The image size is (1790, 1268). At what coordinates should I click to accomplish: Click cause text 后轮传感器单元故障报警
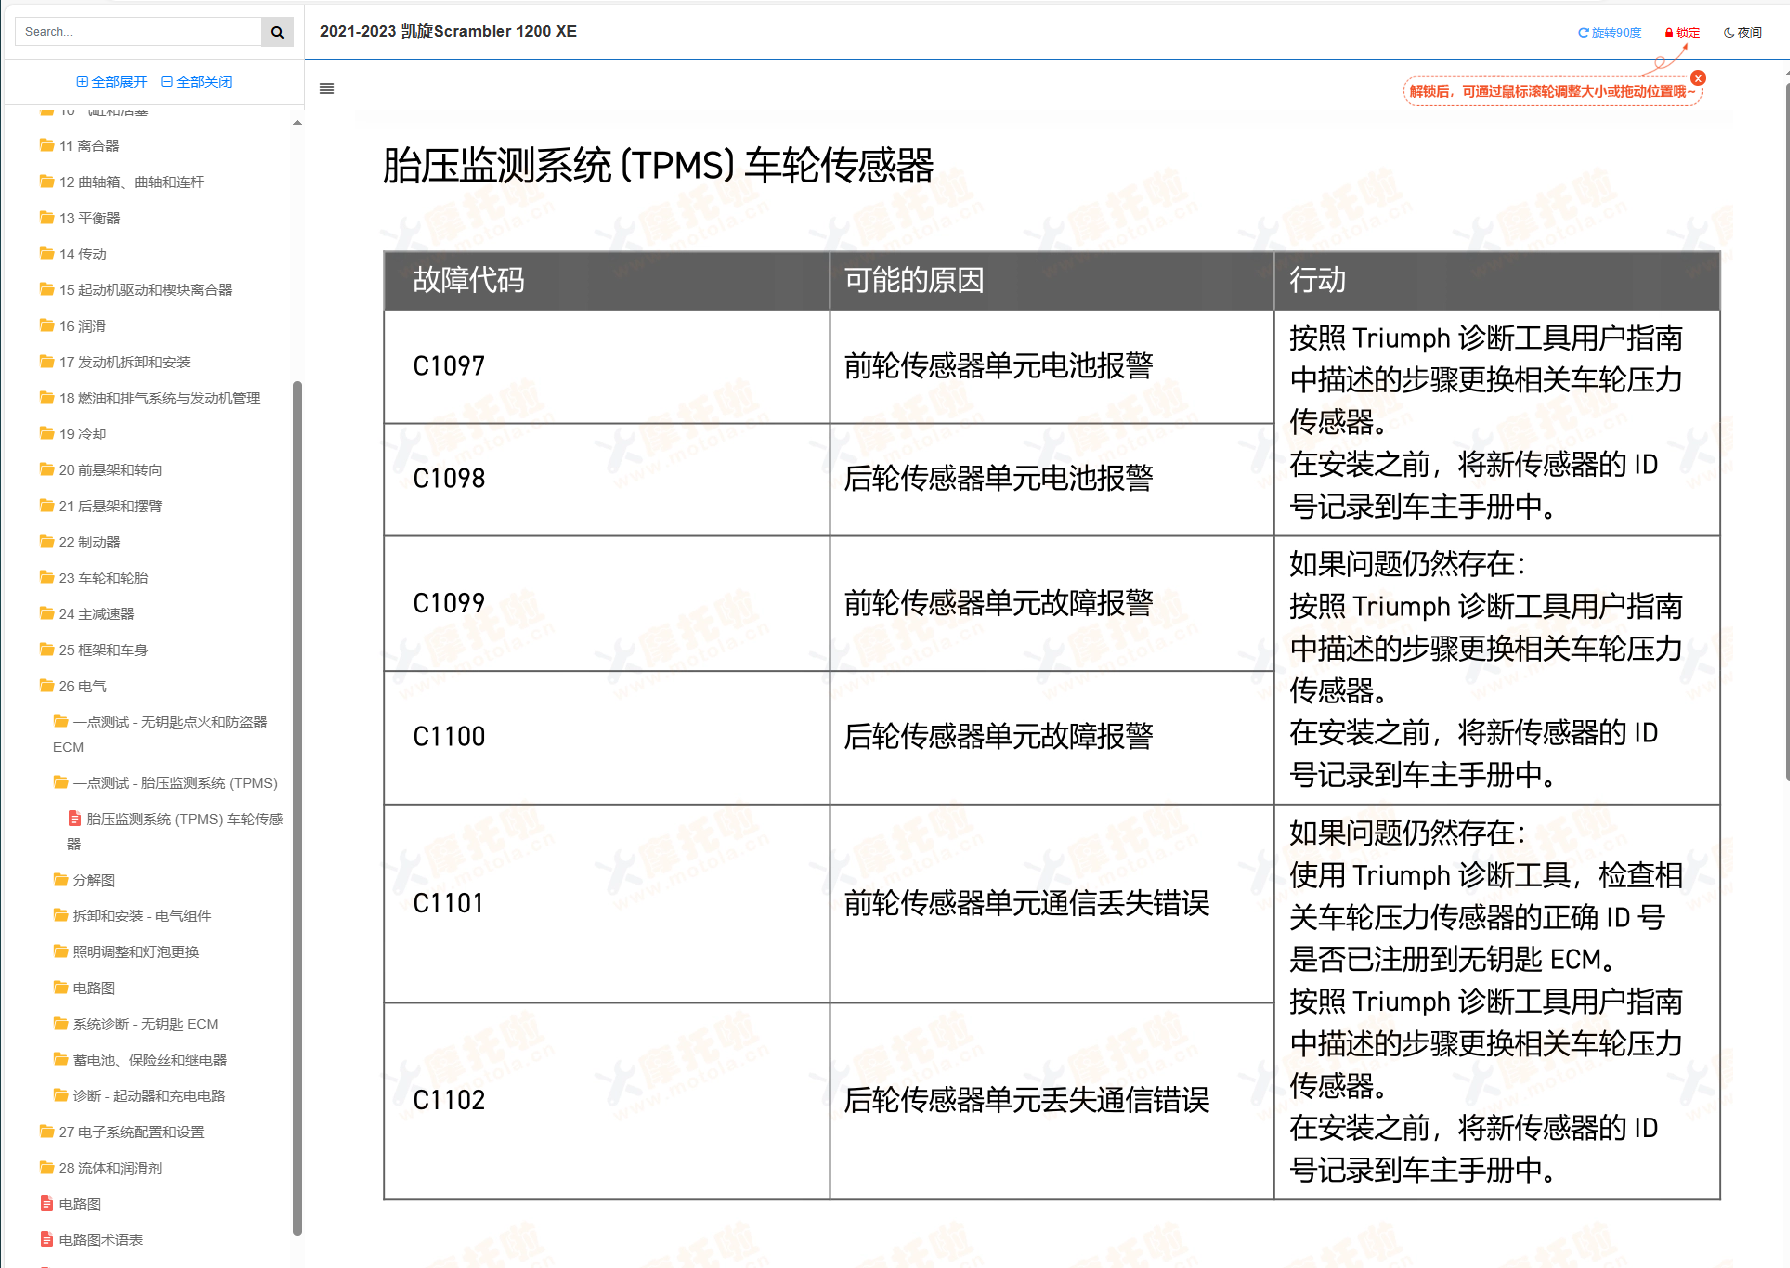pos(999,737)
